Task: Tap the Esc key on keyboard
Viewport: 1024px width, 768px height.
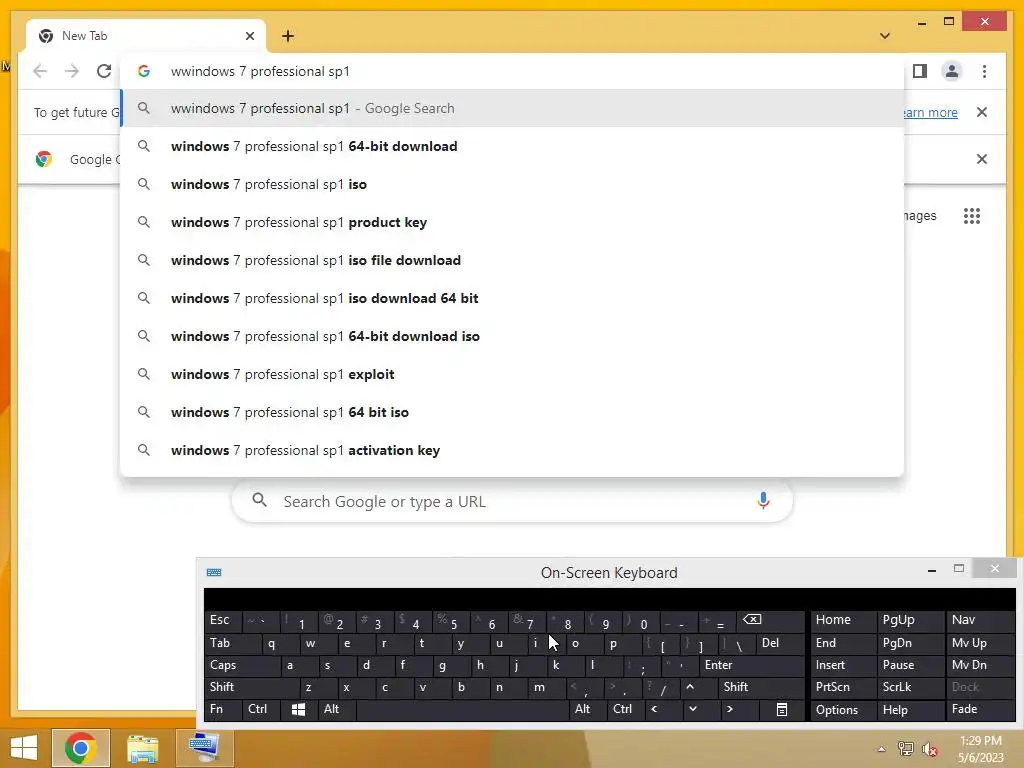Action: pos(223,620)
